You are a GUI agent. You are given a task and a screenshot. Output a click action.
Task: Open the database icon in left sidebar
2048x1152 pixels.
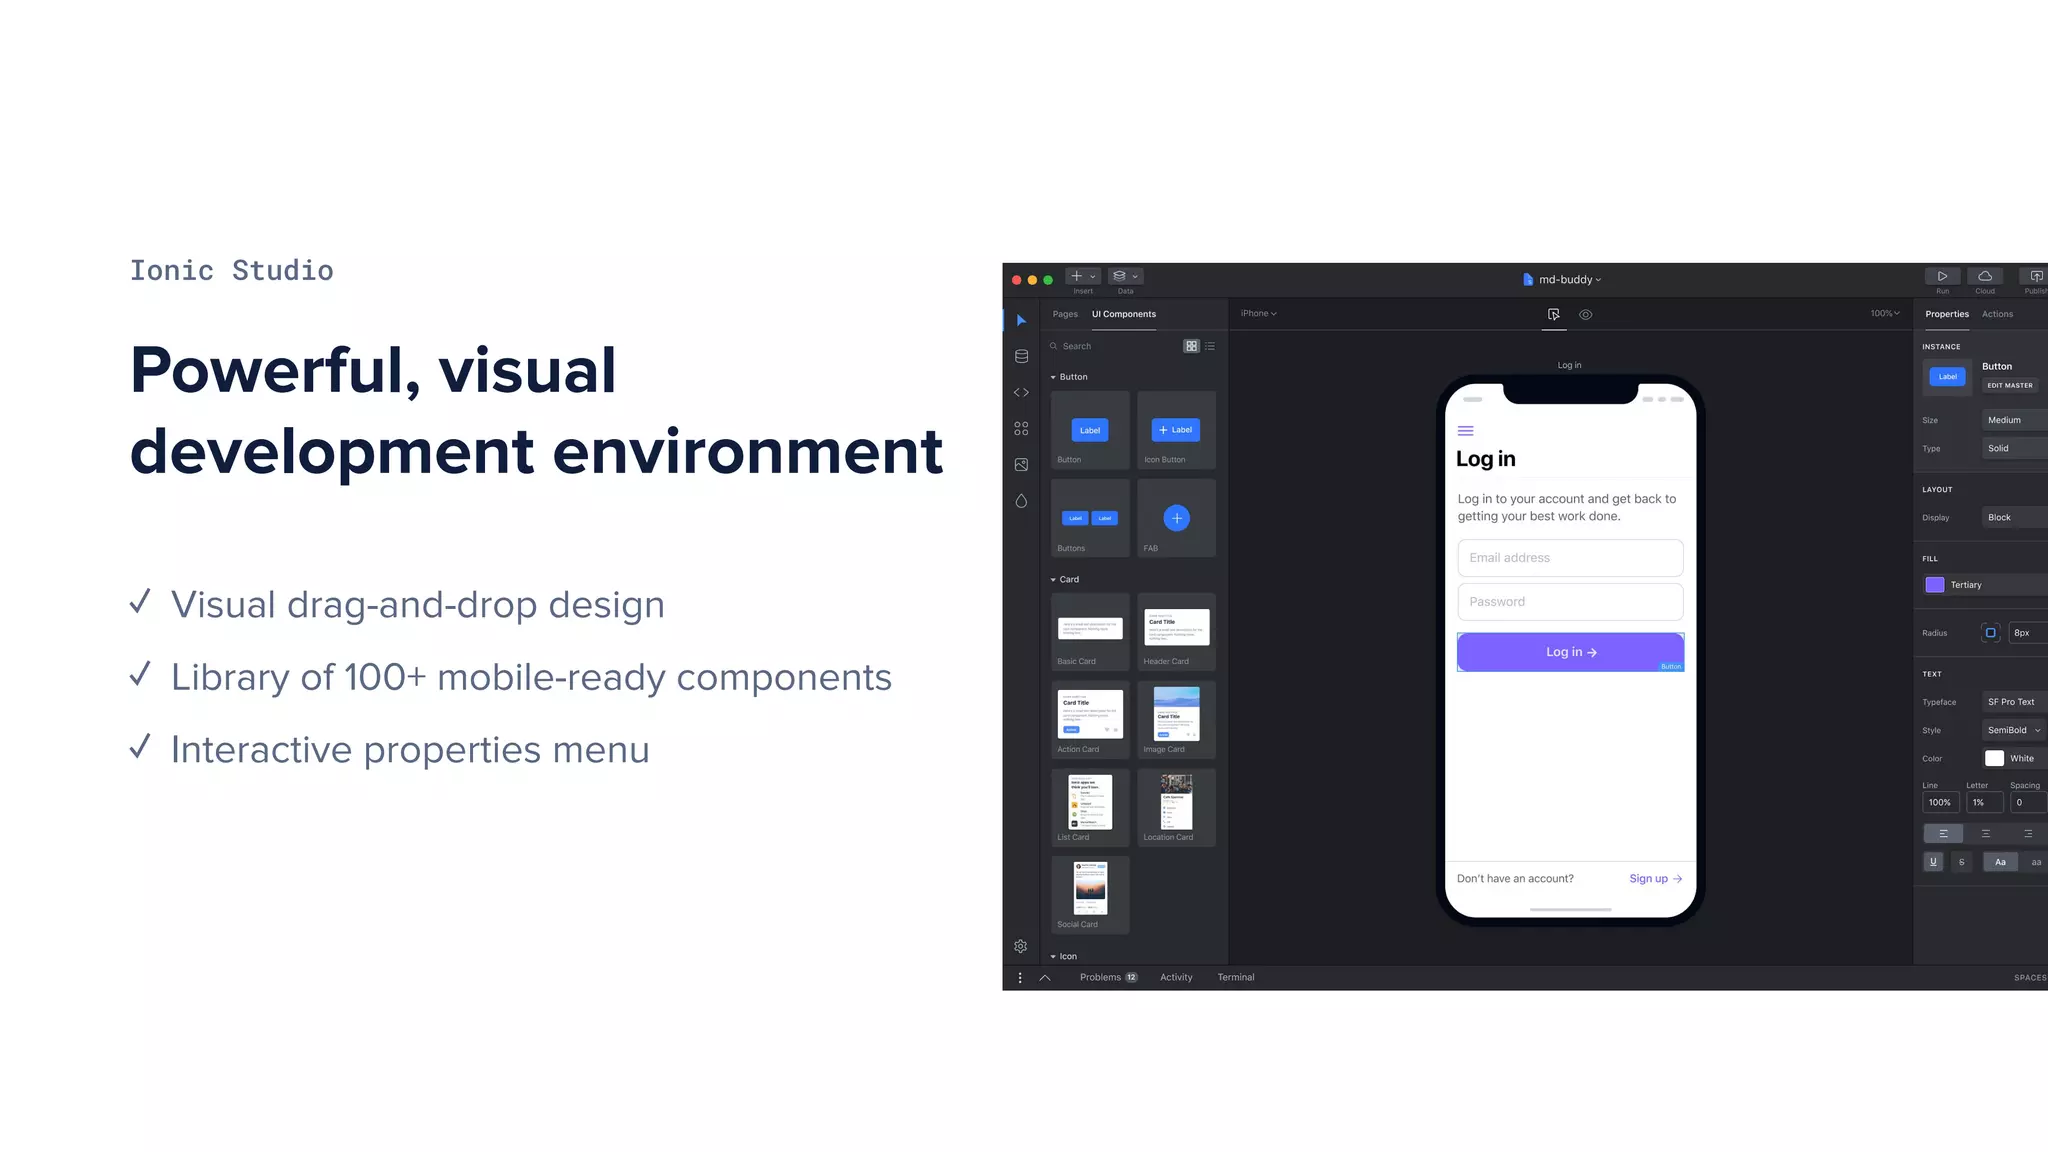pyautogui.click(x=1021, y=356)
